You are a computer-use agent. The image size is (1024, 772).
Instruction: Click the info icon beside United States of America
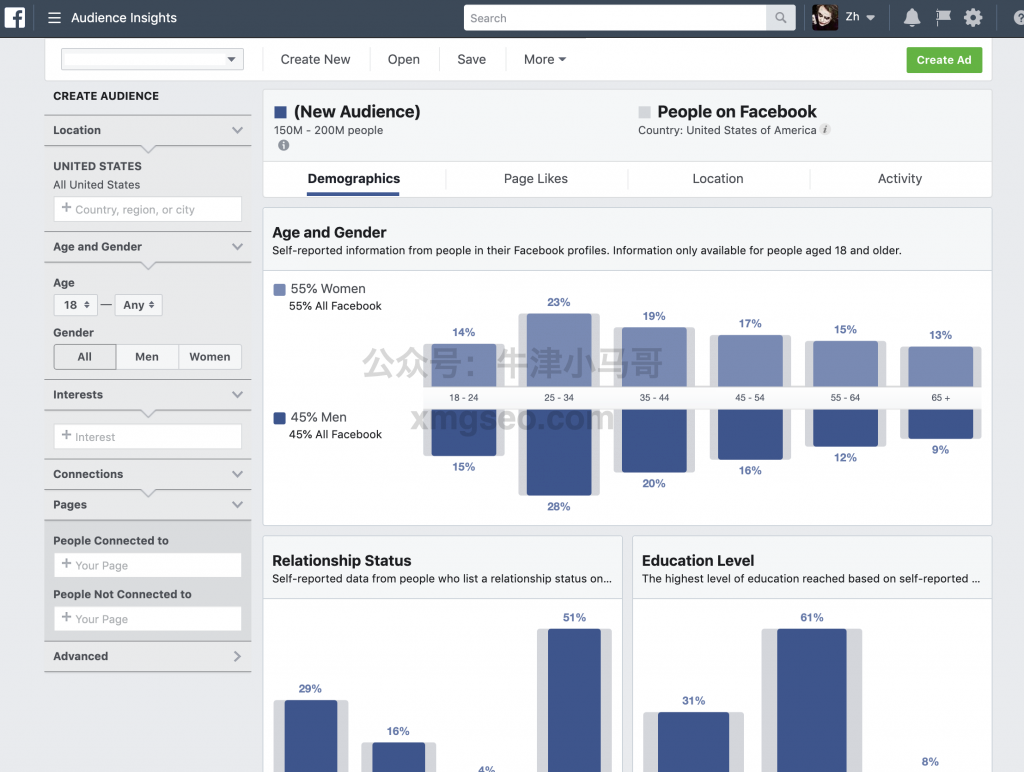(825, 129)
